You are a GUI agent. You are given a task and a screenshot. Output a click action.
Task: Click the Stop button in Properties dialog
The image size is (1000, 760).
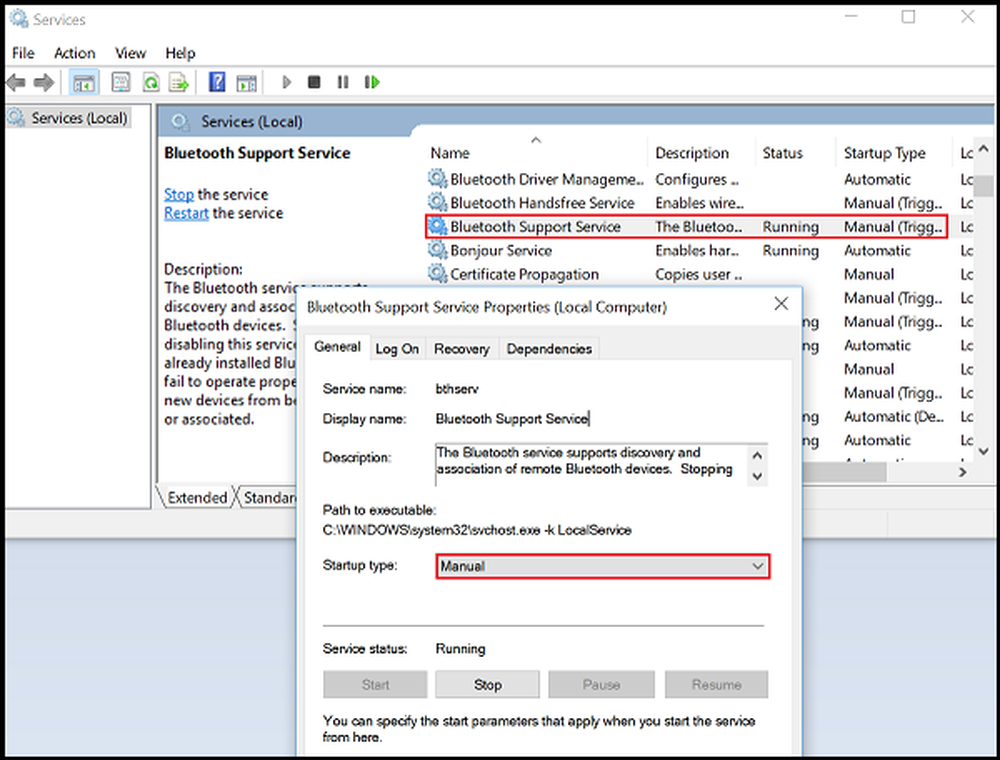click(x=488, y=685)
